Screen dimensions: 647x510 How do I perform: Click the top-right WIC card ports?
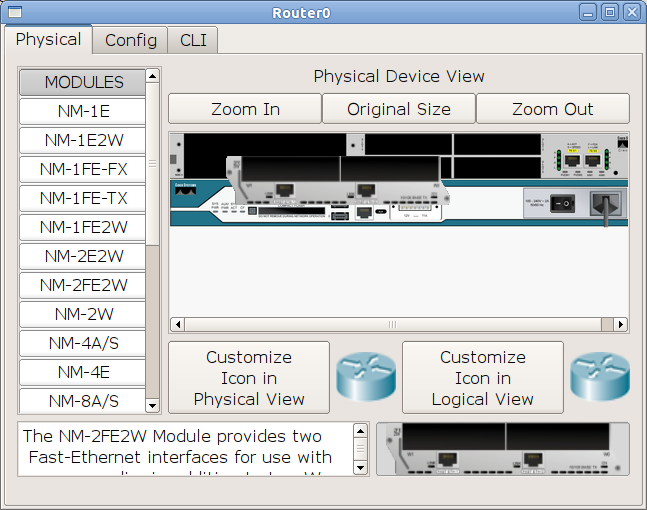coord(583,160)
